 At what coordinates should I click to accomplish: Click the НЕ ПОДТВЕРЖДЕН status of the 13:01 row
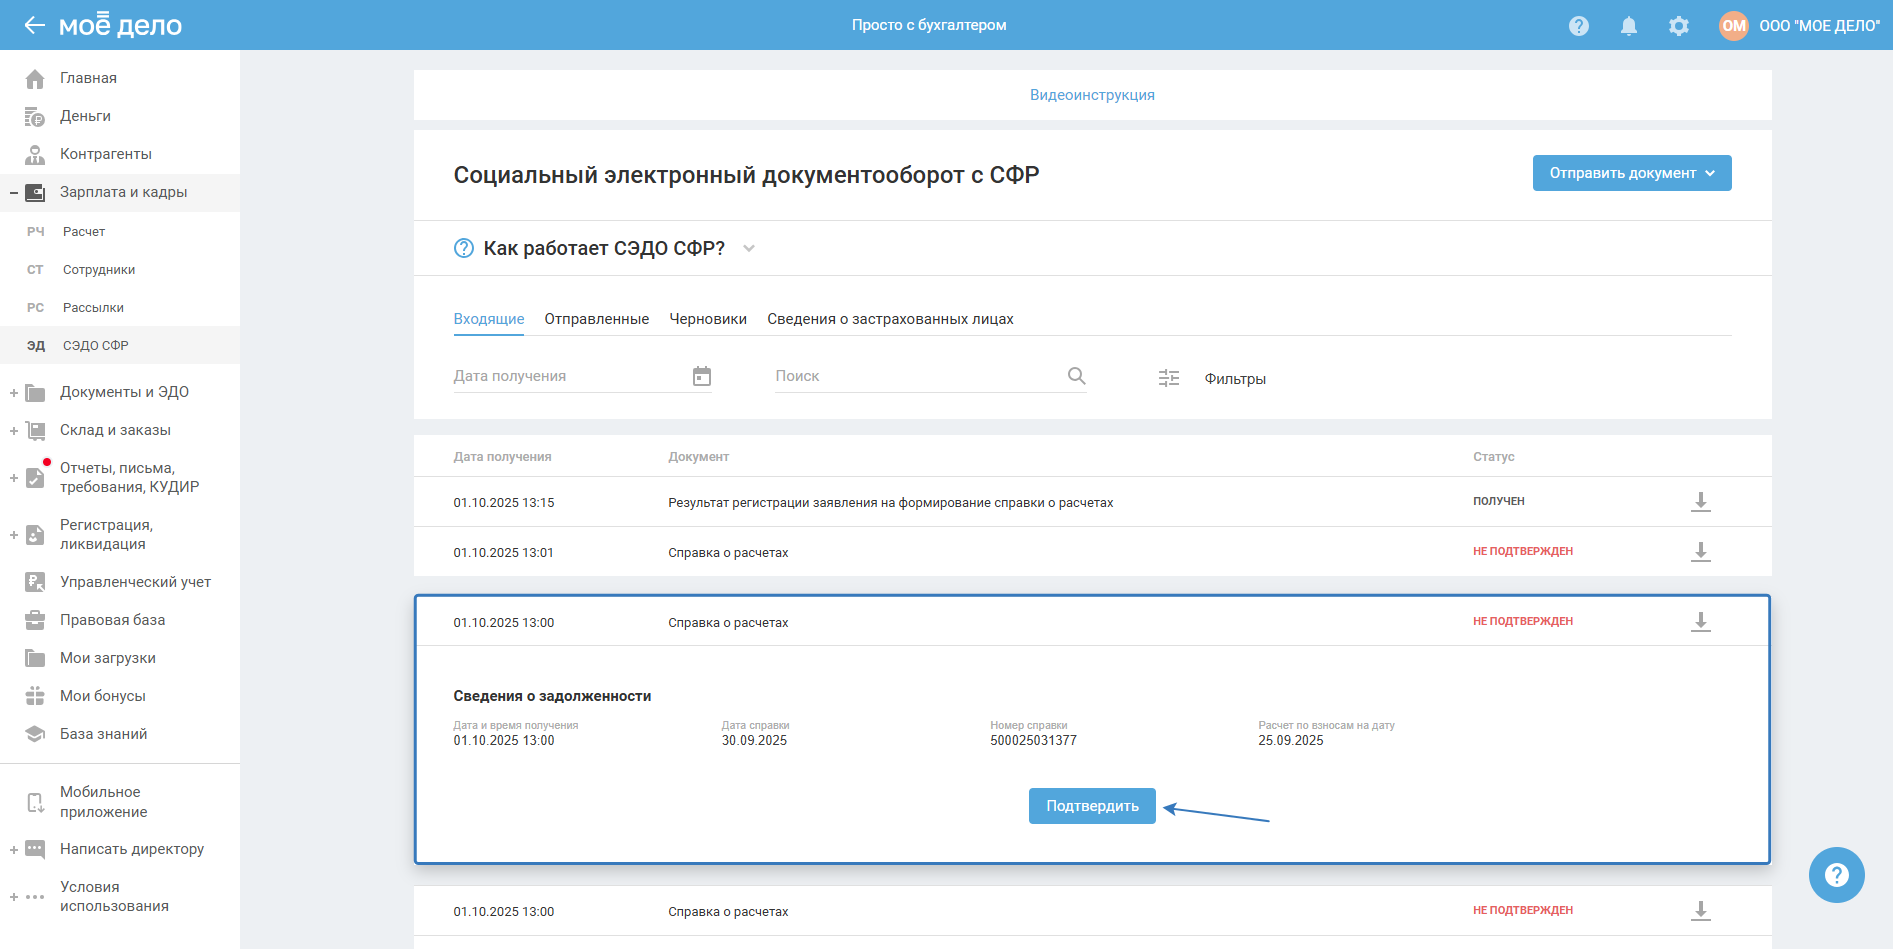tap(1522, 551)
